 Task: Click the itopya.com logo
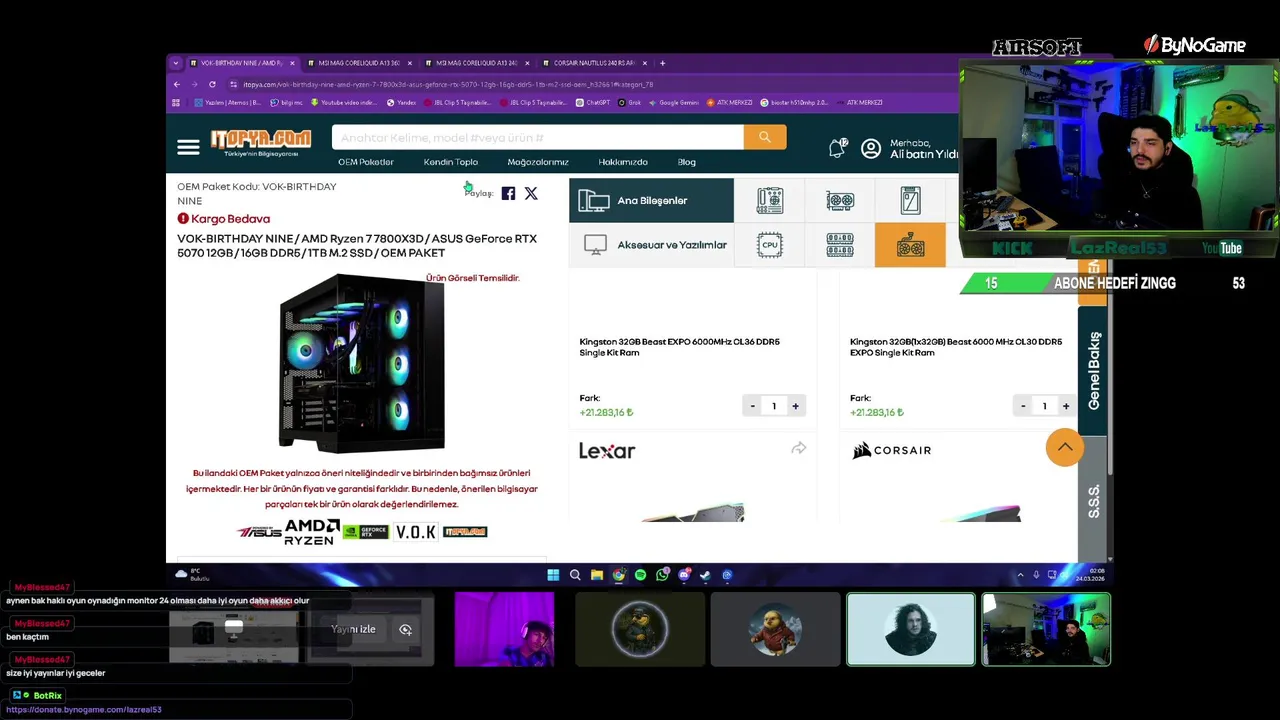click(x=260, y=142)
